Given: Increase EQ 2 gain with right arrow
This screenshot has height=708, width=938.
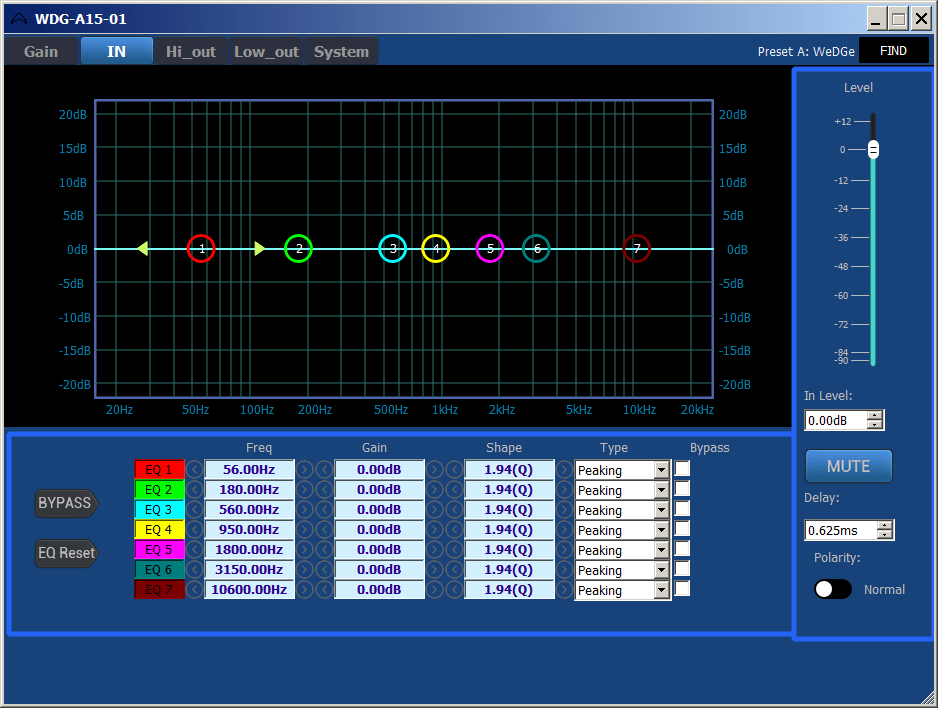Looking at the screenshot, I should click(x=434, y=490).
